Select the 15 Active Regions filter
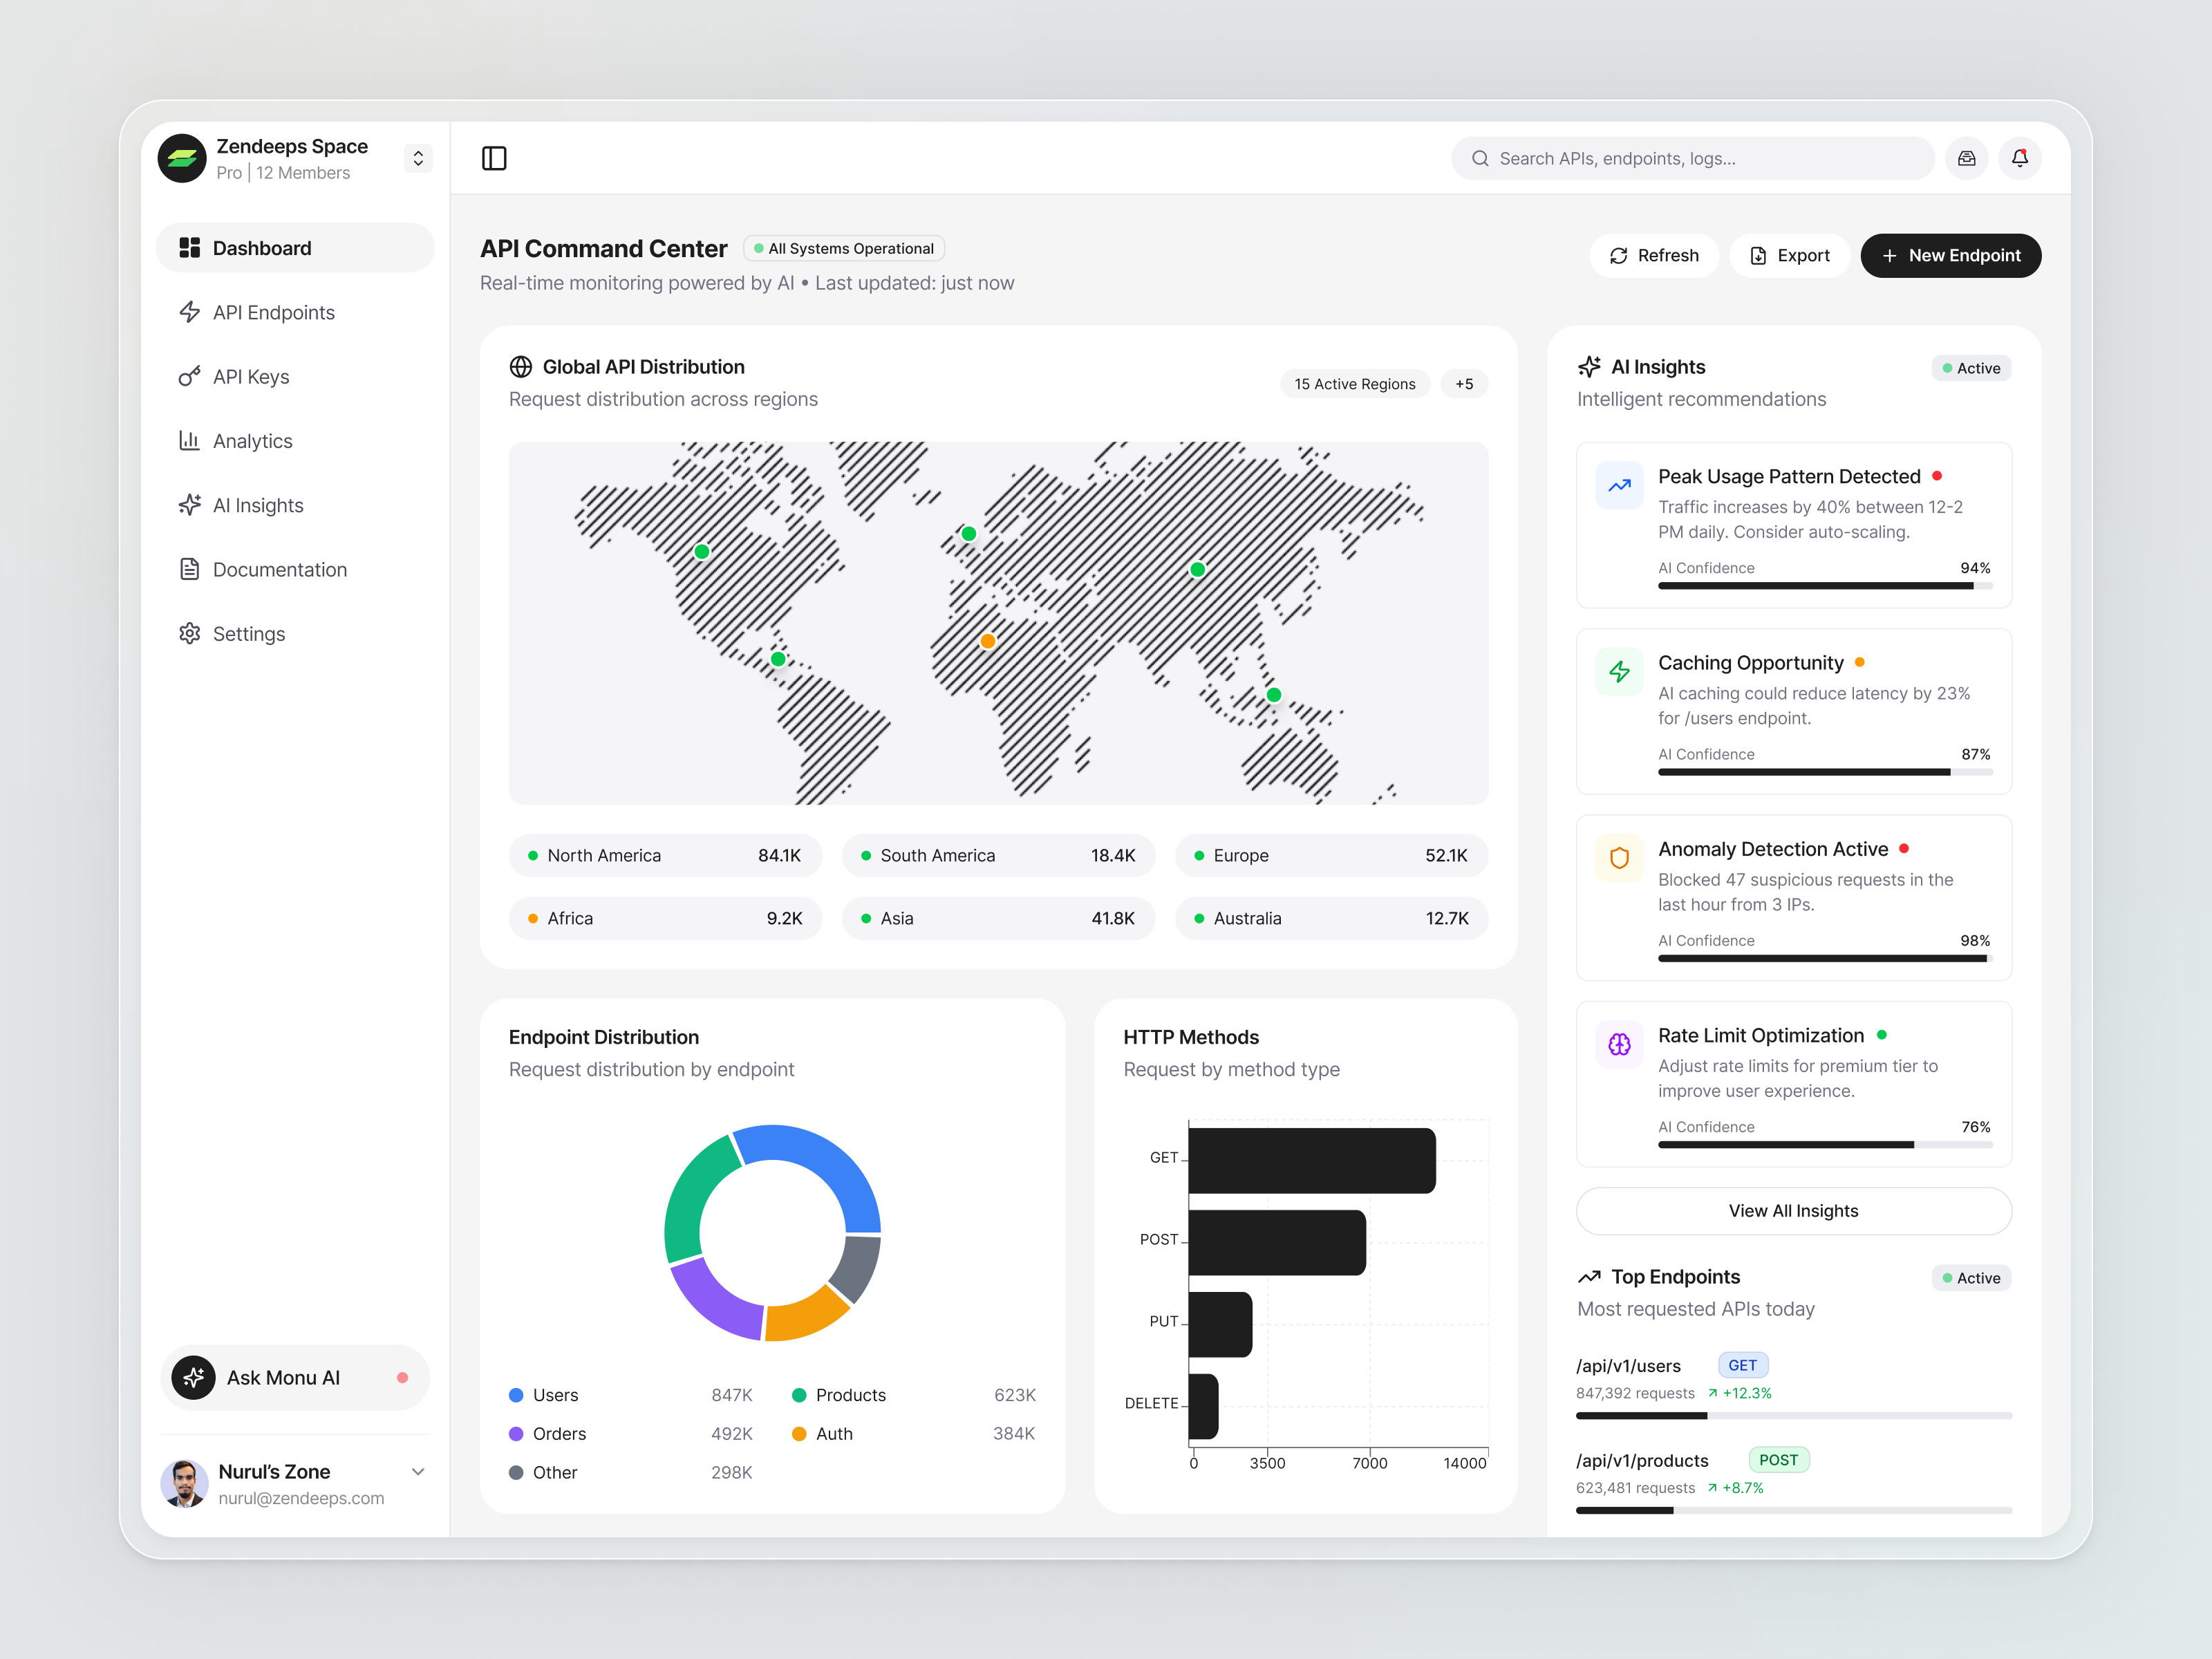 1355,383
